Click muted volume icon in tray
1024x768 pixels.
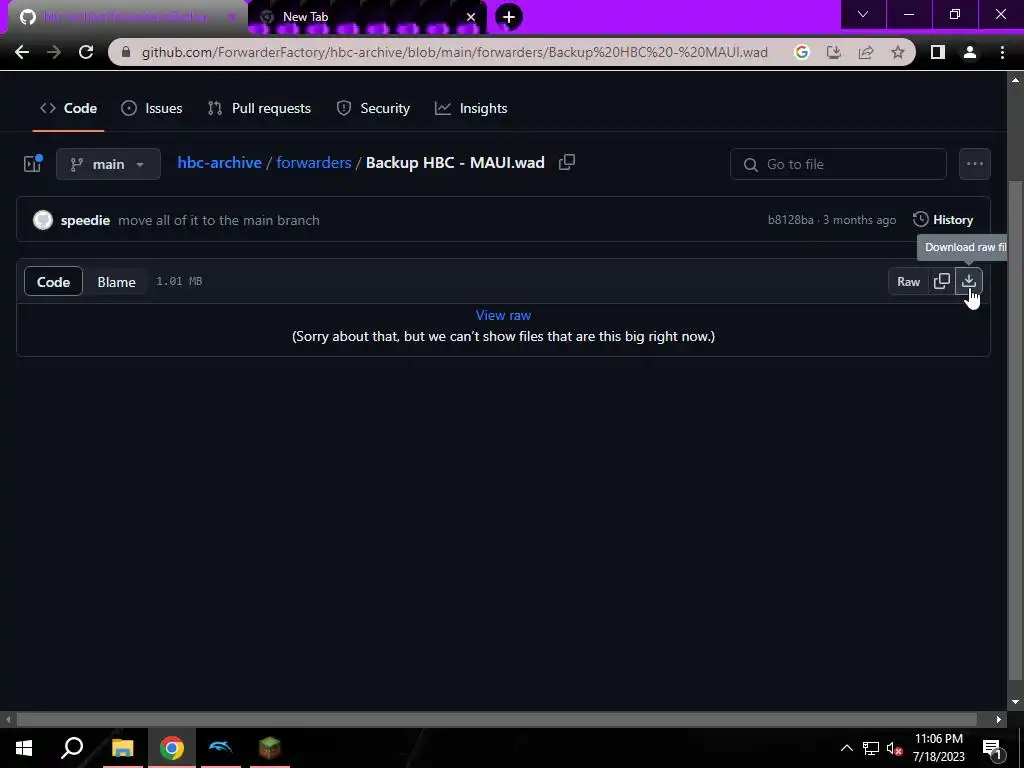(x=894, y=748)
